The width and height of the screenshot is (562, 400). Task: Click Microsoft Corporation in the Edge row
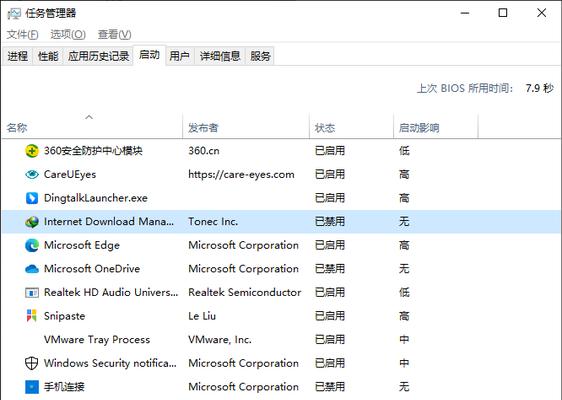coord(243,245)
